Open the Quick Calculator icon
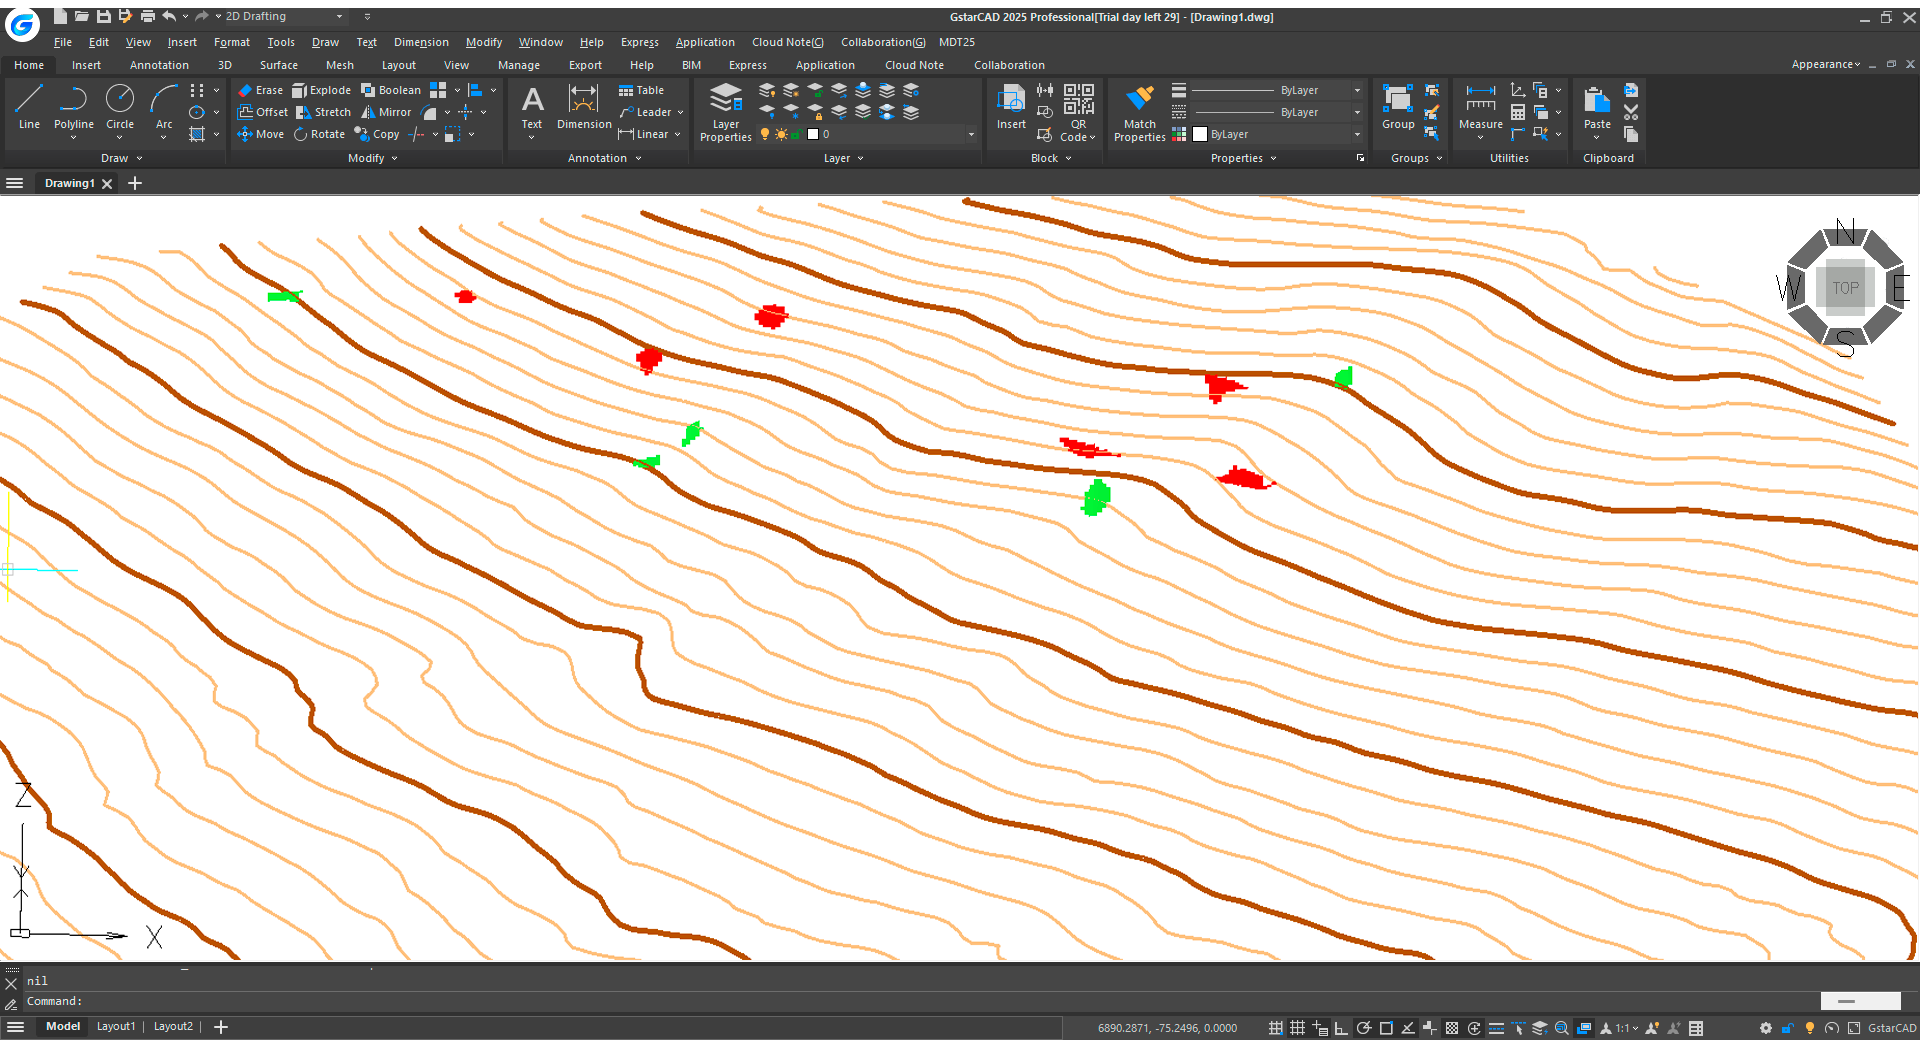Viewport: 1920px width, 1040px height. 1518,112
